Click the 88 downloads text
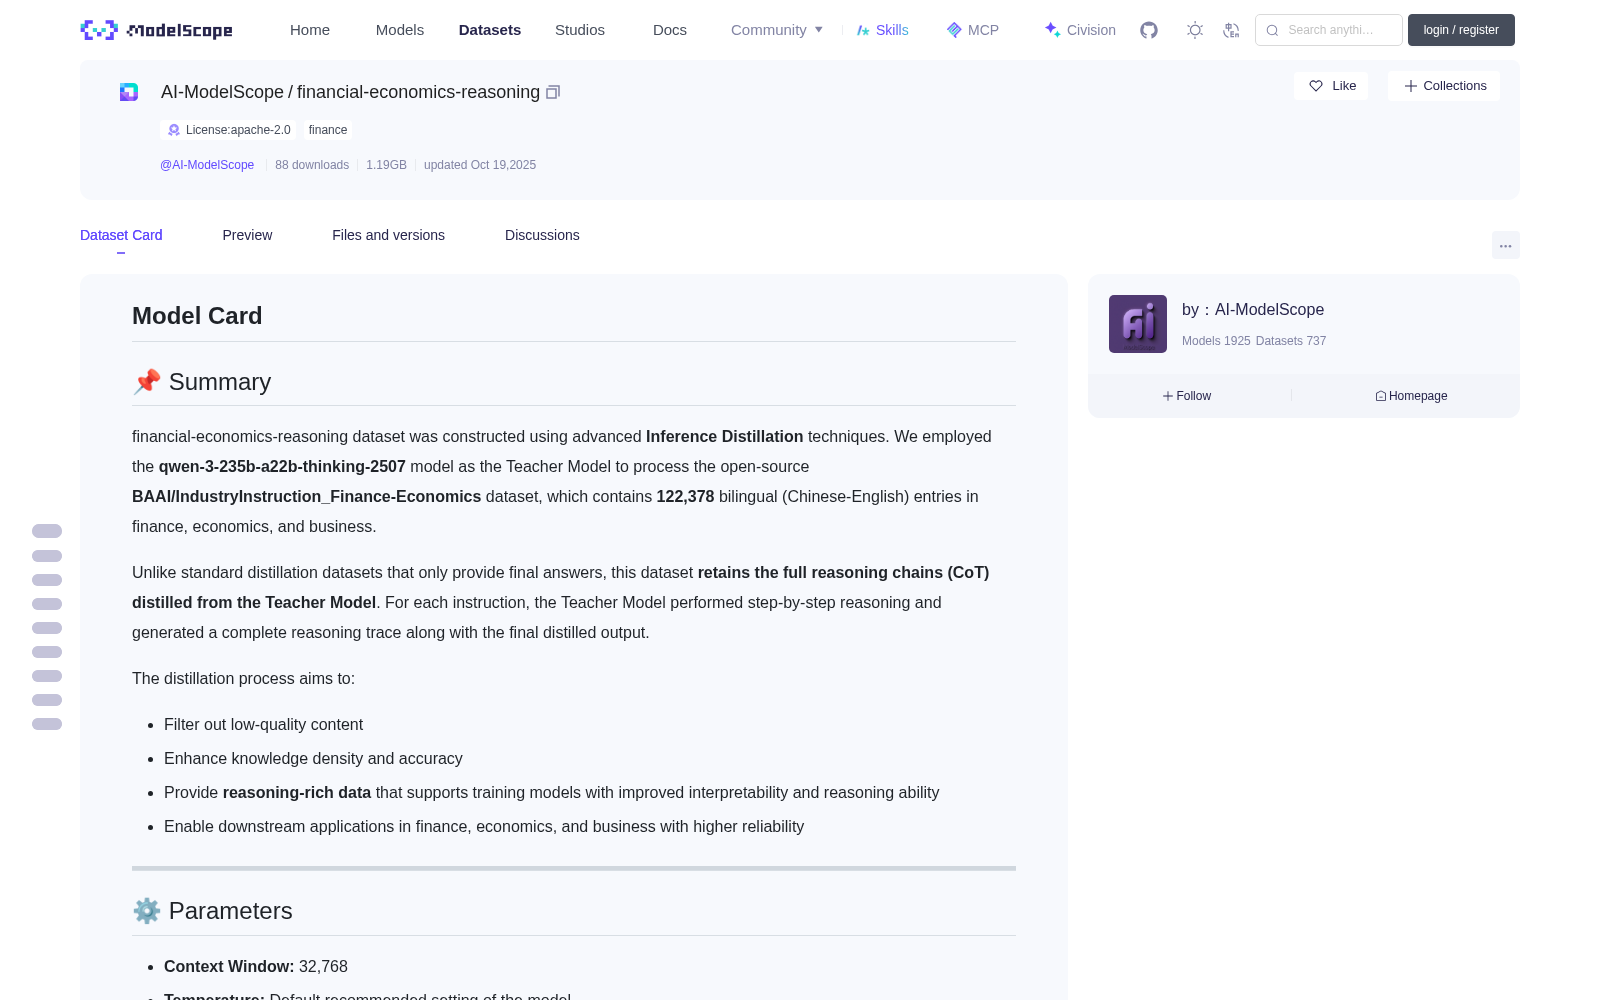 point(312,165)
